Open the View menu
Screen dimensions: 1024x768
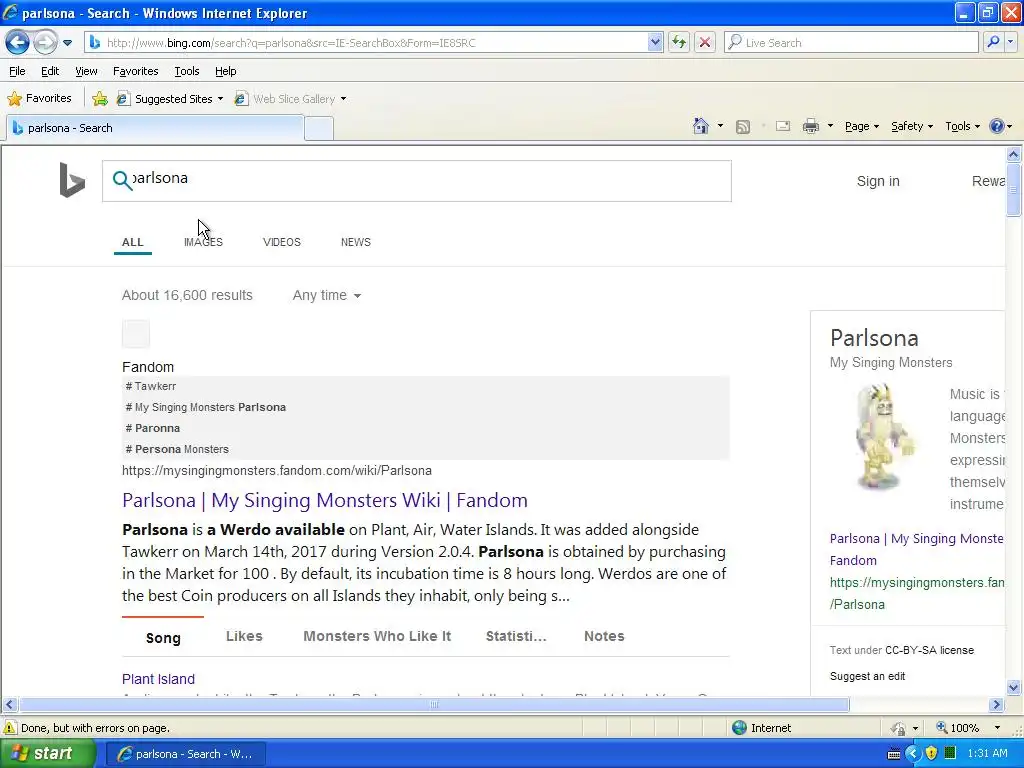86,71
